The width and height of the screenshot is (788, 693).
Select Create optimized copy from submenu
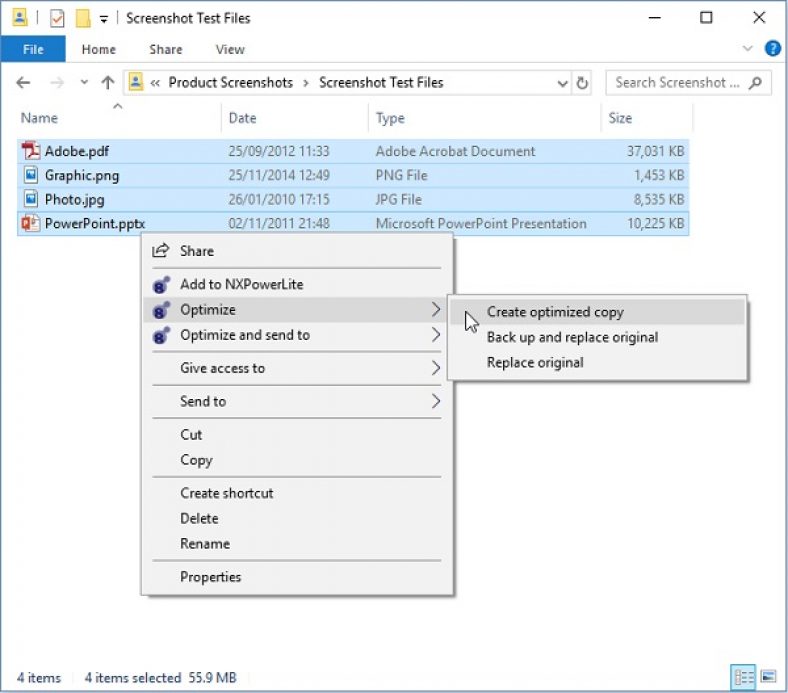555,312
